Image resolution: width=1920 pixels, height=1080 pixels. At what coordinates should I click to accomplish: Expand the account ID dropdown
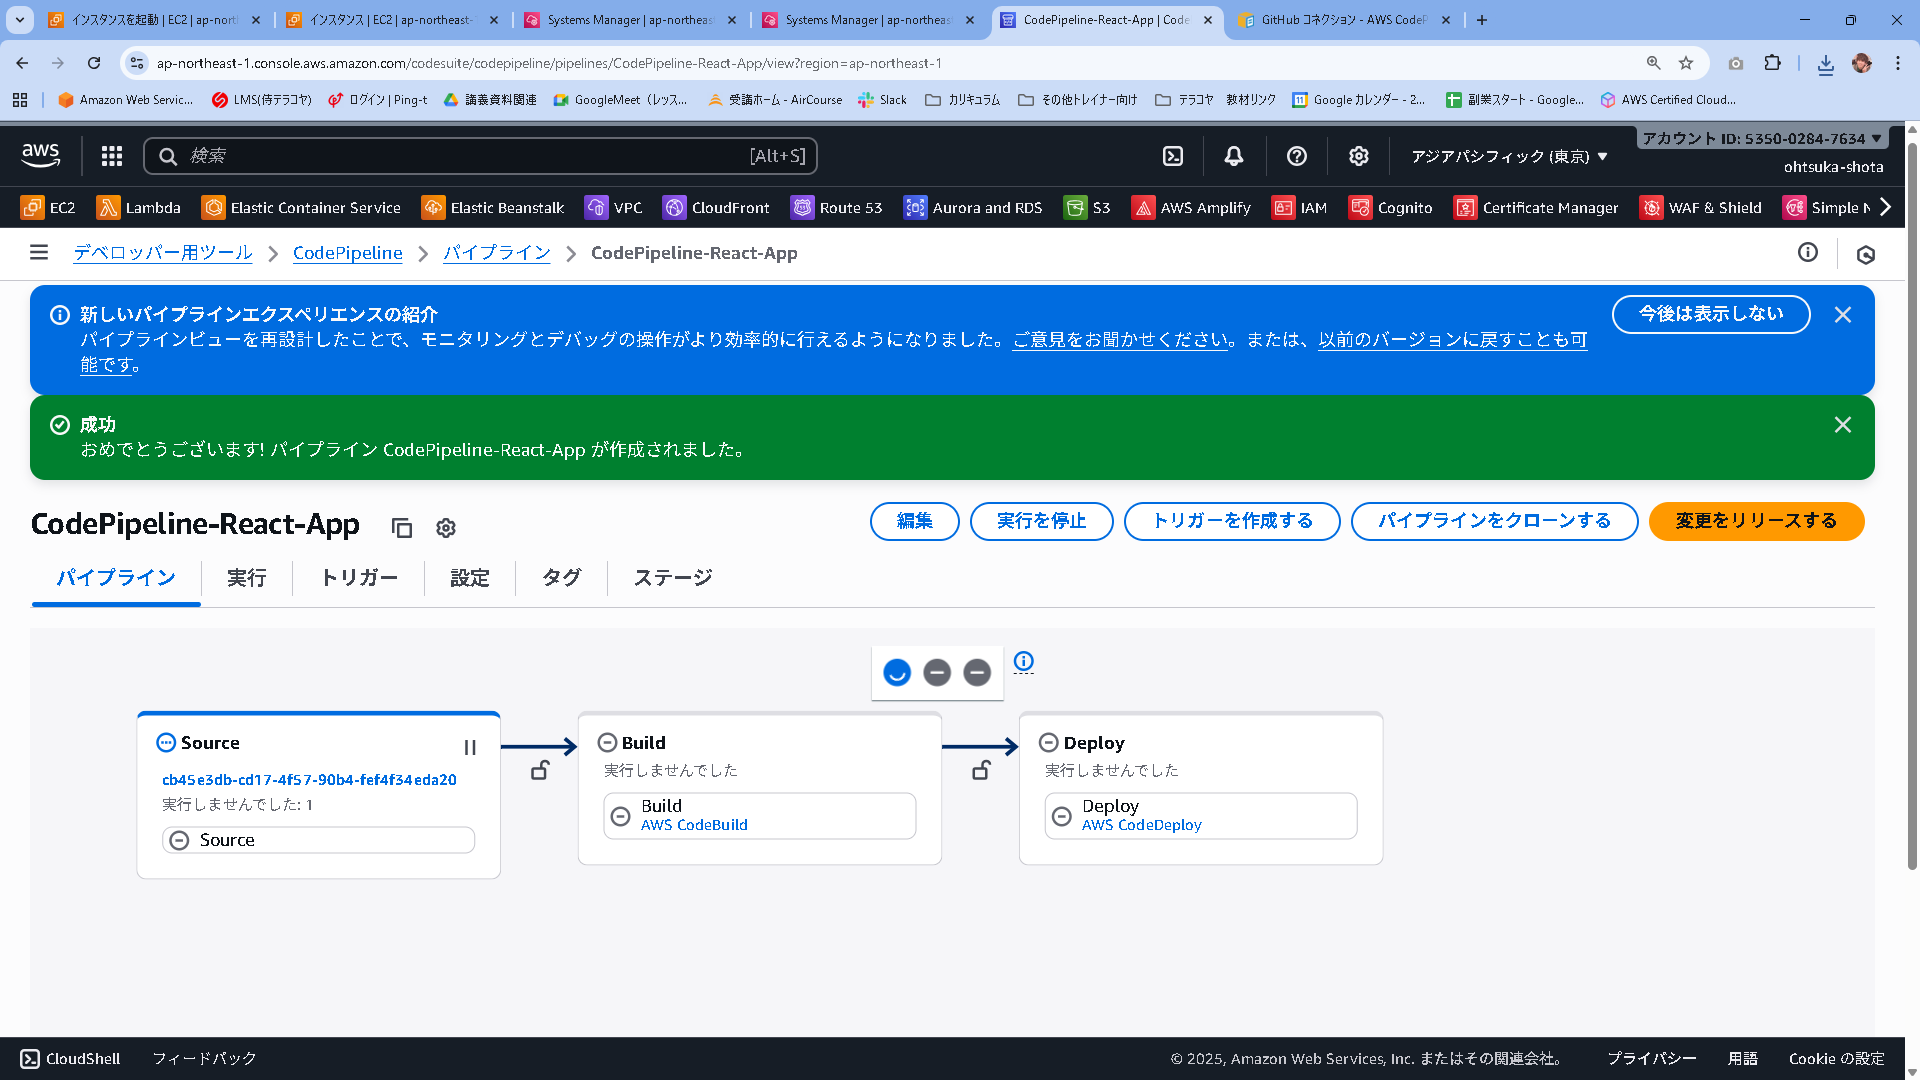tap(1762, 138)
